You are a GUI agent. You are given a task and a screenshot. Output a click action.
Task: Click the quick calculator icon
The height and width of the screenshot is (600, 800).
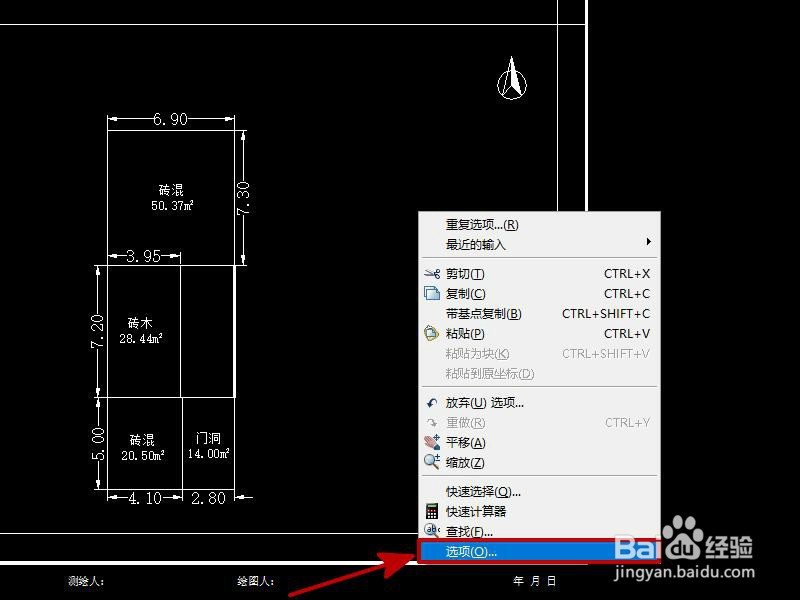click(x=432, y=511)
